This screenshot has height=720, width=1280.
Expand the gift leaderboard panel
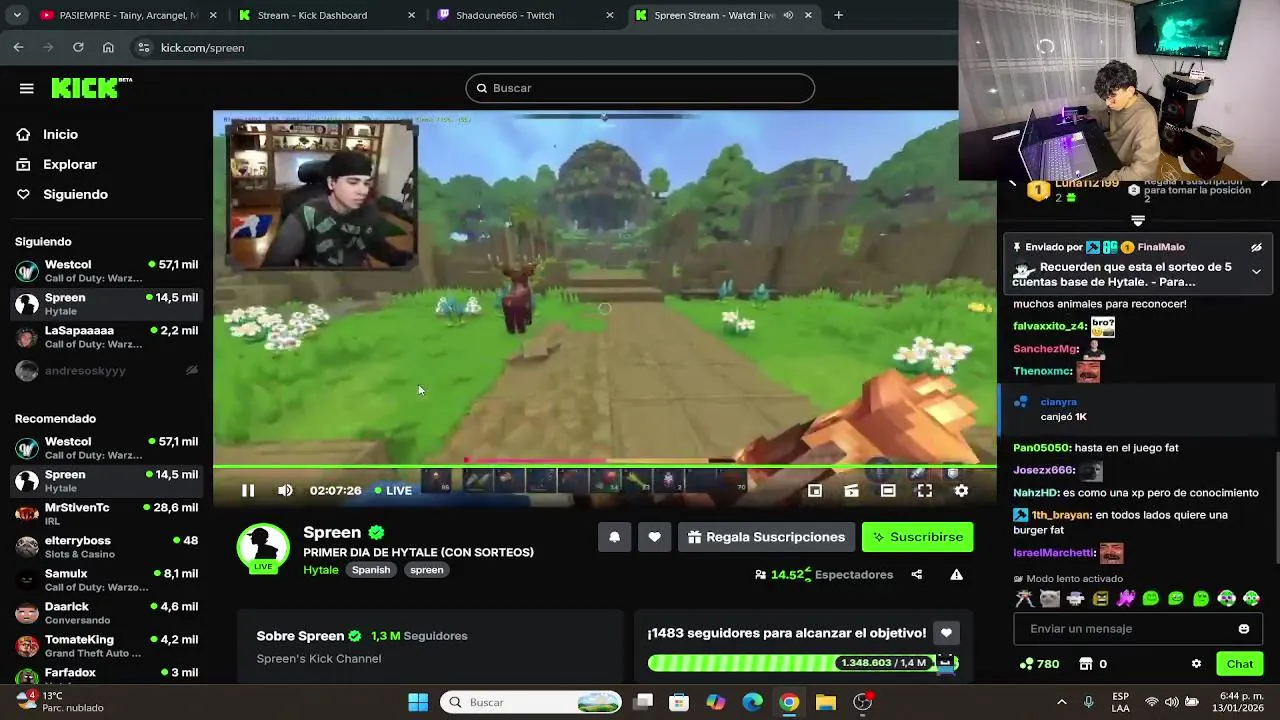coord(1138,220)
